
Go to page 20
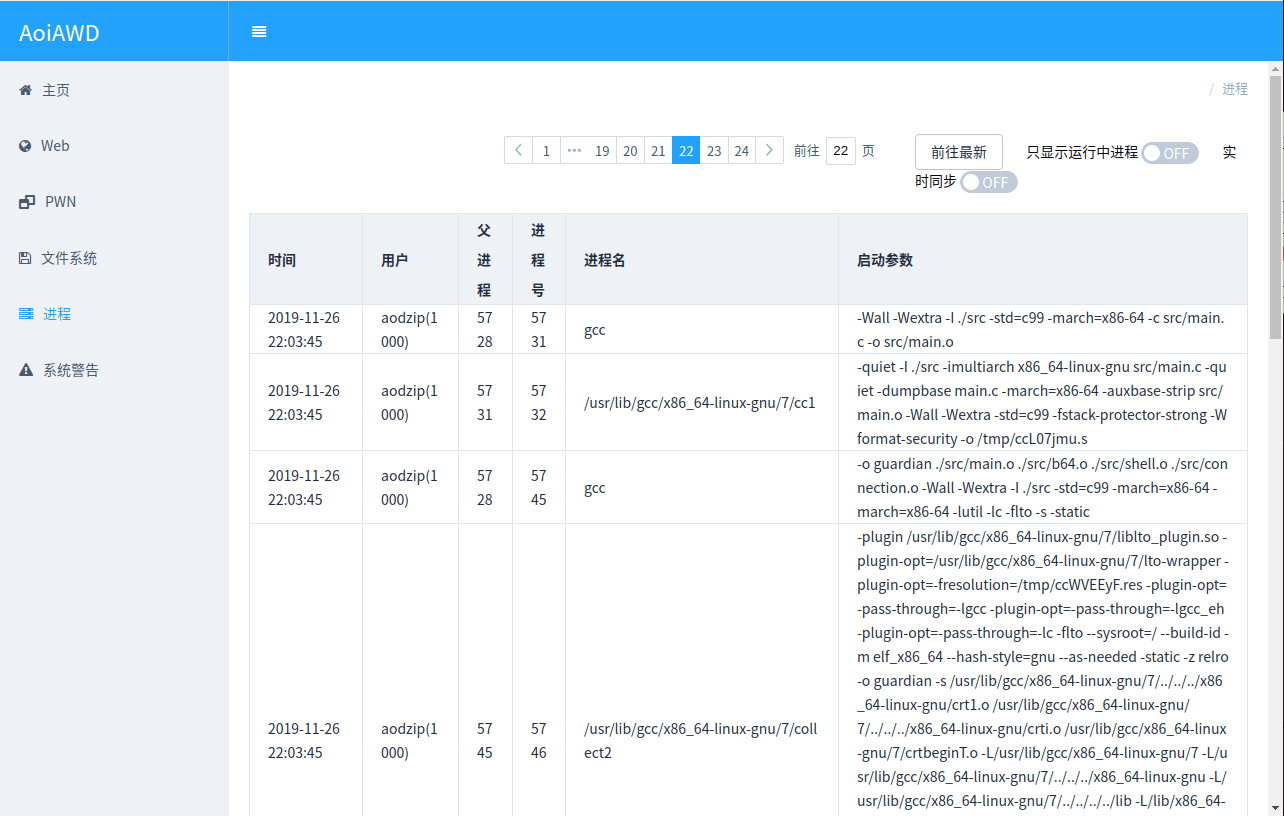point(630,151)
